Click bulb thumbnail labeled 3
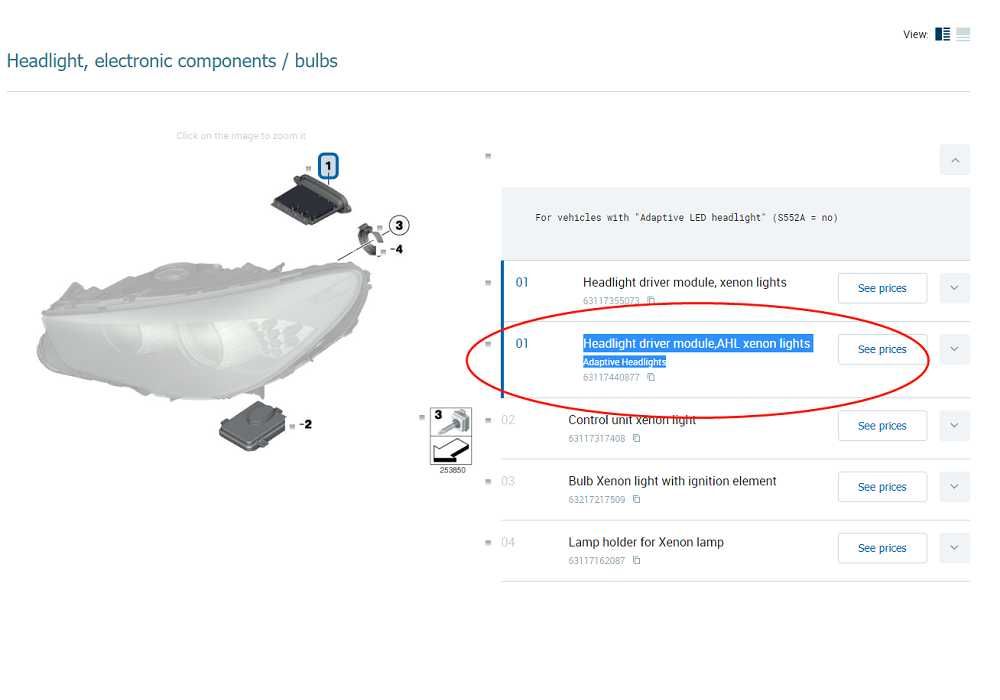The width and height of the screenshot is (1000, 700). pos(451,436)
